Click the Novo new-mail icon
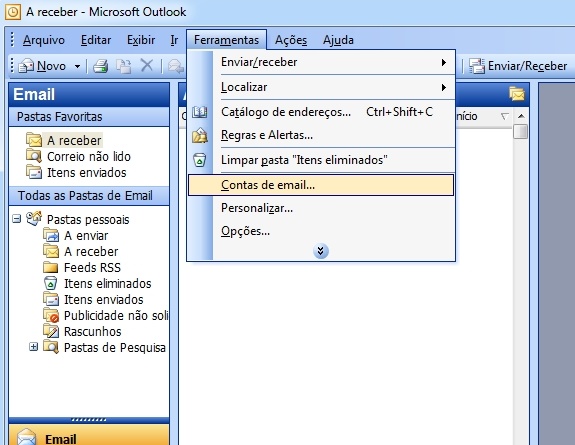This screenshot has width=575, height=445. [x=26, y=66]
